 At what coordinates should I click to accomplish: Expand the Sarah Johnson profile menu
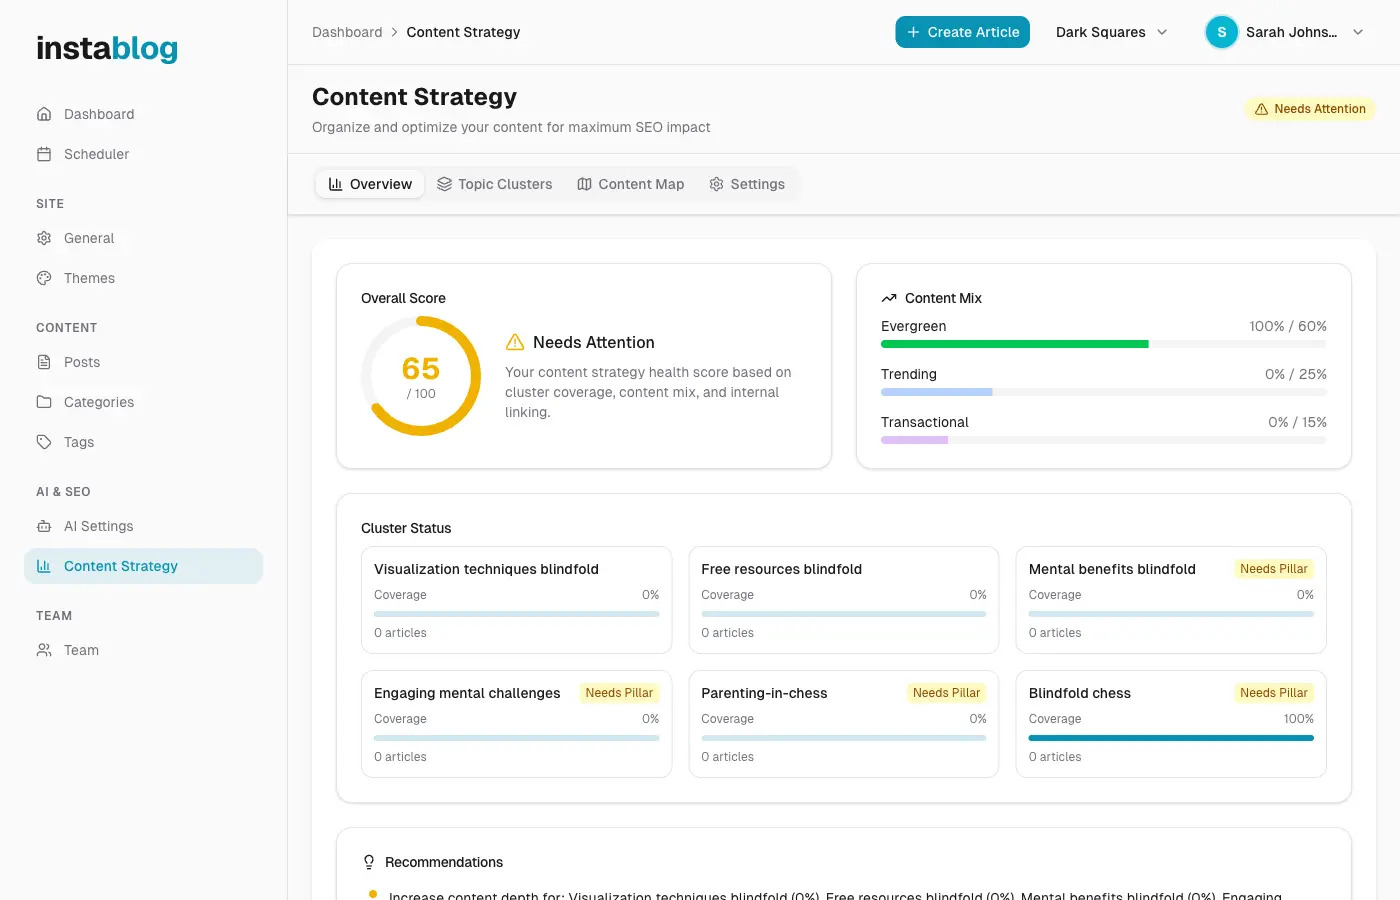[1285, 32]
